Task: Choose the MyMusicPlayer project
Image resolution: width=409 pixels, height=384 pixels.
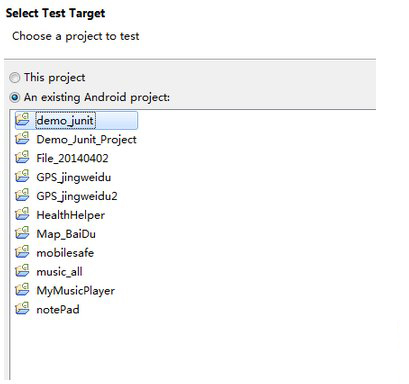Action: coord(76,291)
